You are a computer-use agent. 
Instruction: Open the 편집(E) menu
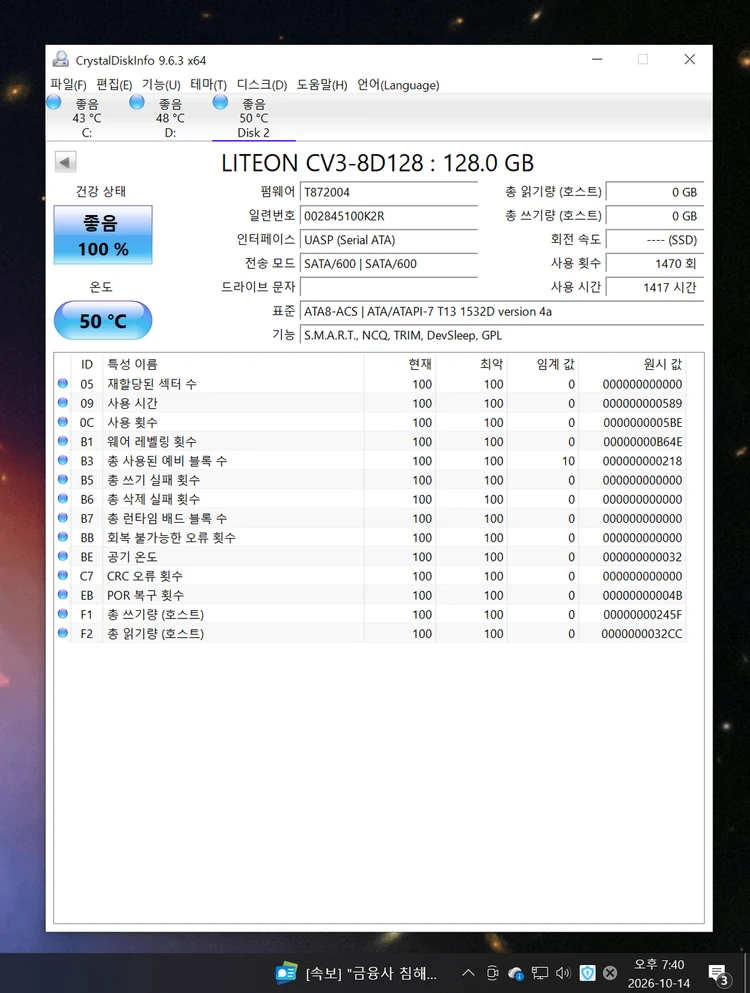[114, 84]
